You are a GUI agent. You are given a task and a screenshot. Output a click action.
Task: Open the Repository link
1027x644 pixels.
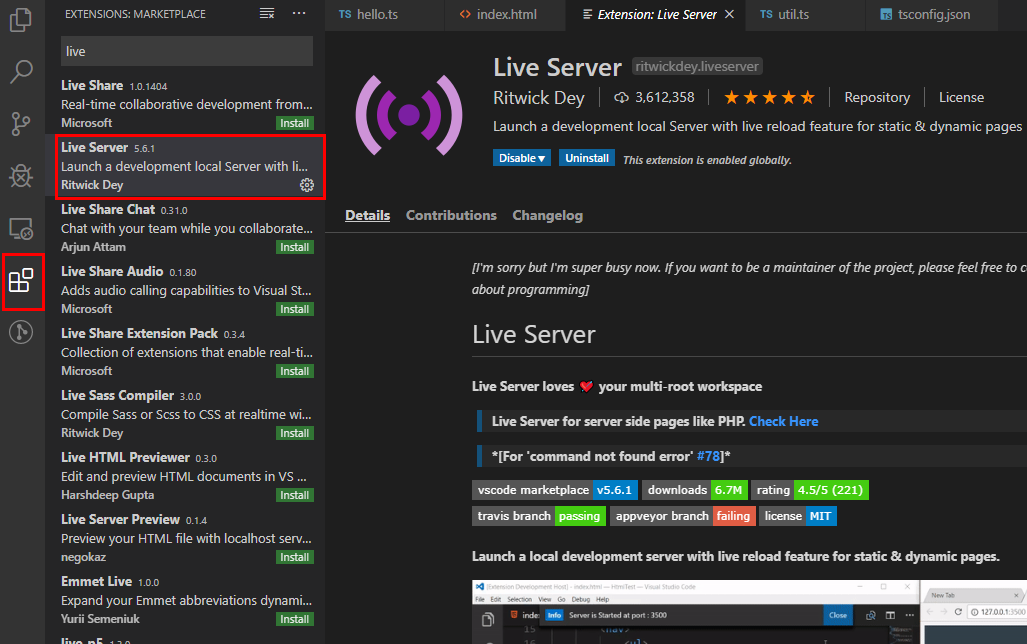877,98
